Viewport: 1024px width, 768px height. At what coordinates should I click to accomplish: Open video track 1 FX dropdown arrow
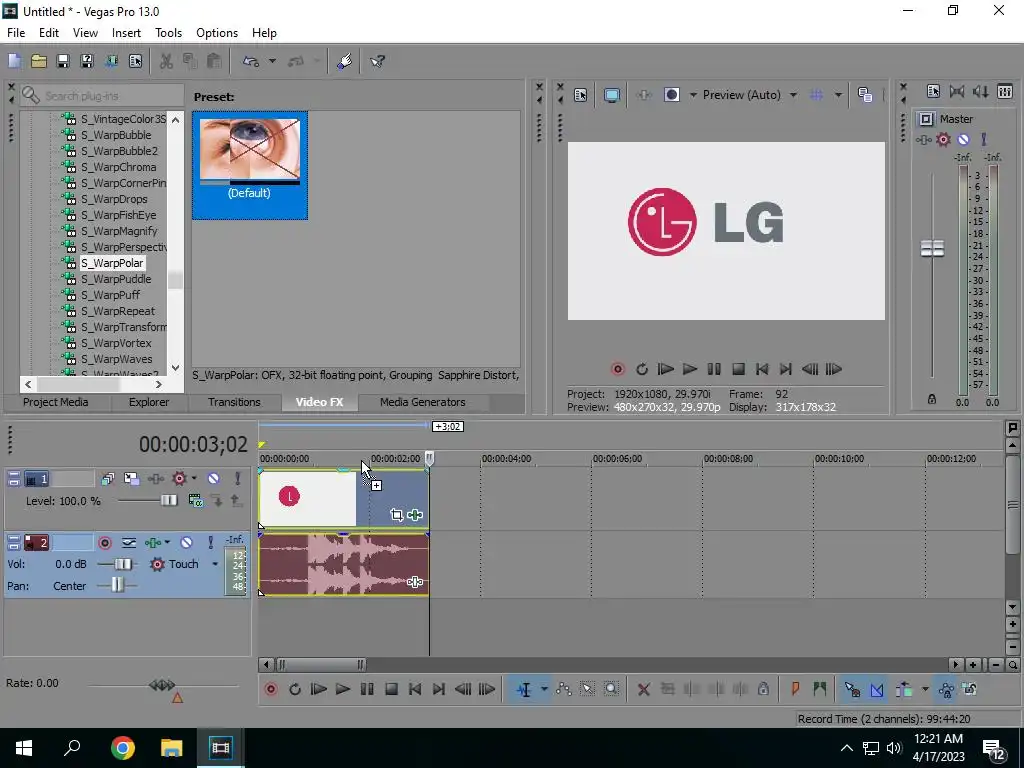coord(194,479)
